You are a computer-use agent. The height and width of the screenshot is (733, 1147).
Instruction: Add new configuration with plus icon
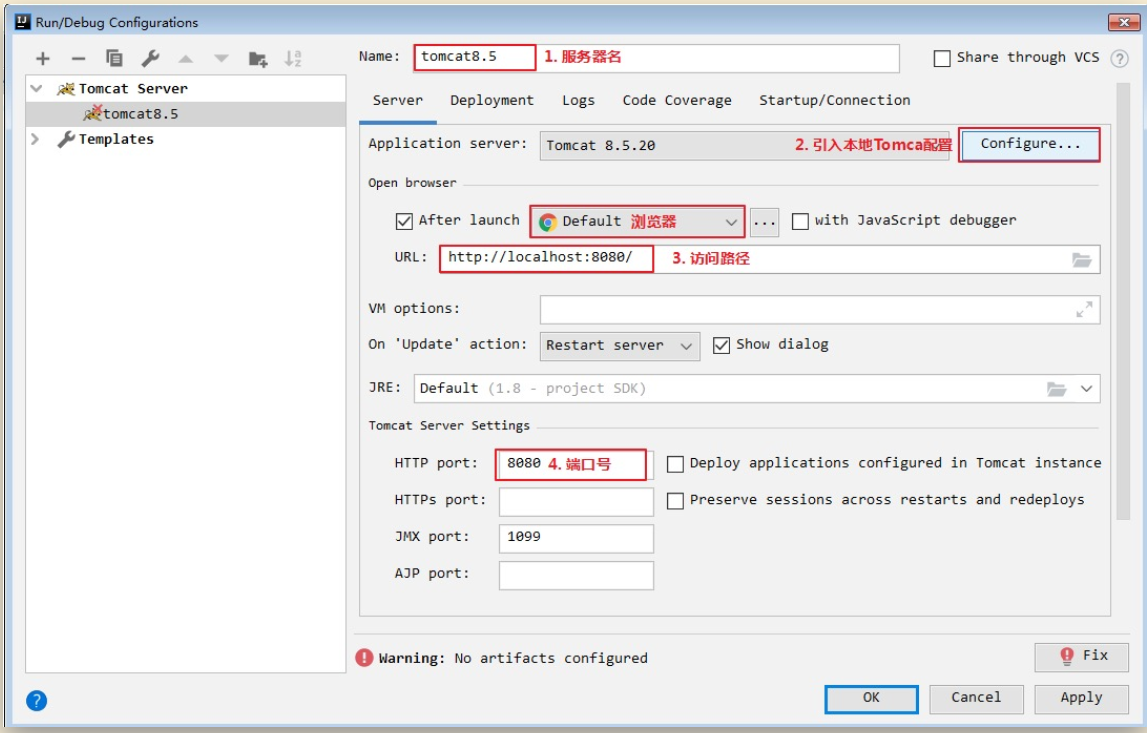coord(43,59)
